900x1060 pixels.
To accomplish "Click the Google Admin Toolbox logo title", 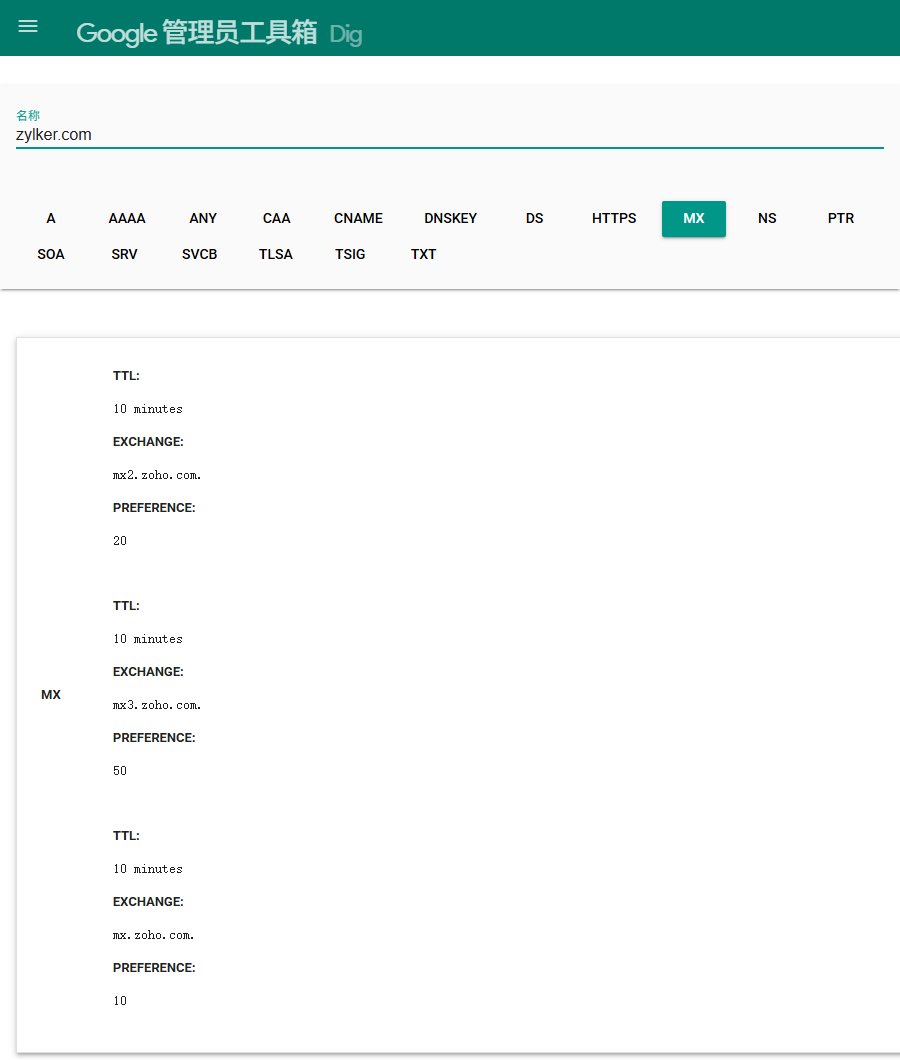I will [197, 32].
